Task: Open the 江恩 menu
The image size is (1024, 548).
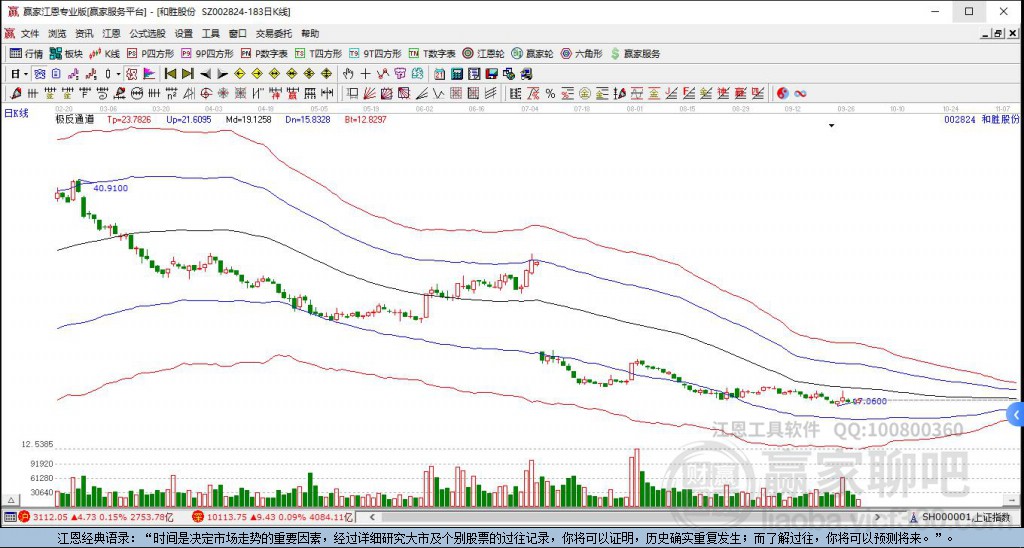Action: coord(111,33)
